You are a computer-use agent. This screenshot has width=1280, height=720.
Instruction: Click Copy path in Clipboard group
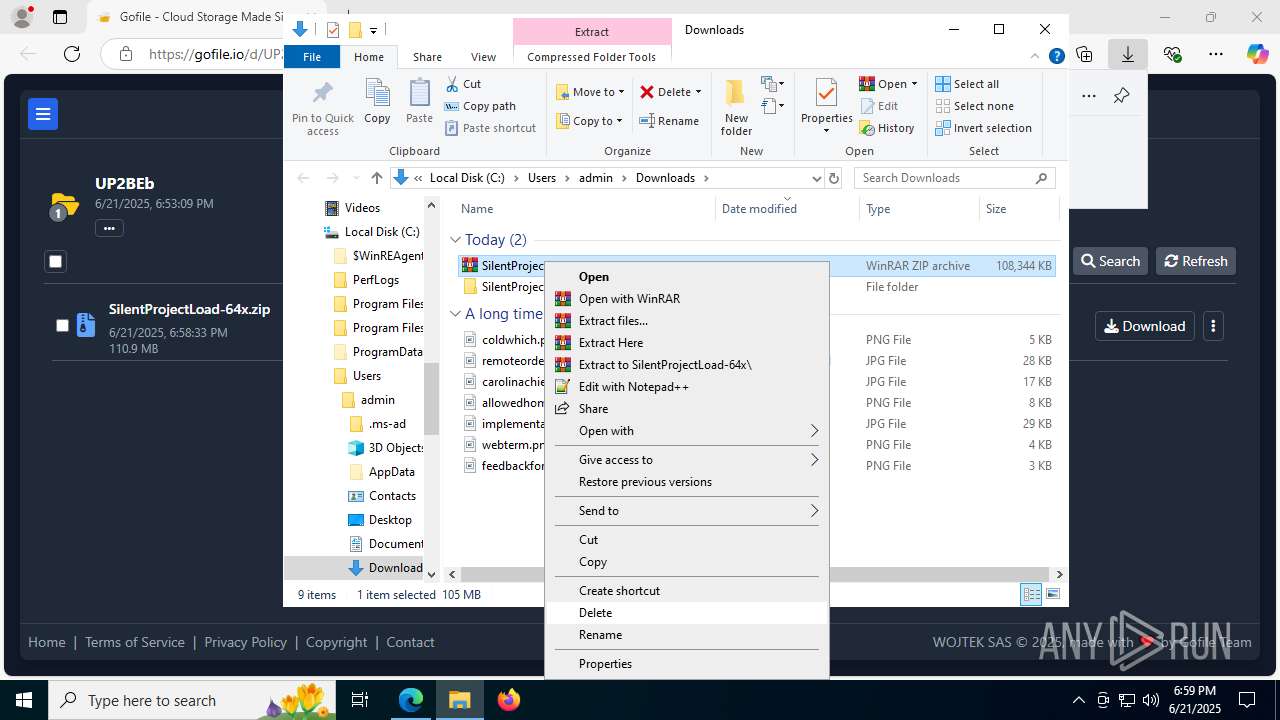coord(480,106)
